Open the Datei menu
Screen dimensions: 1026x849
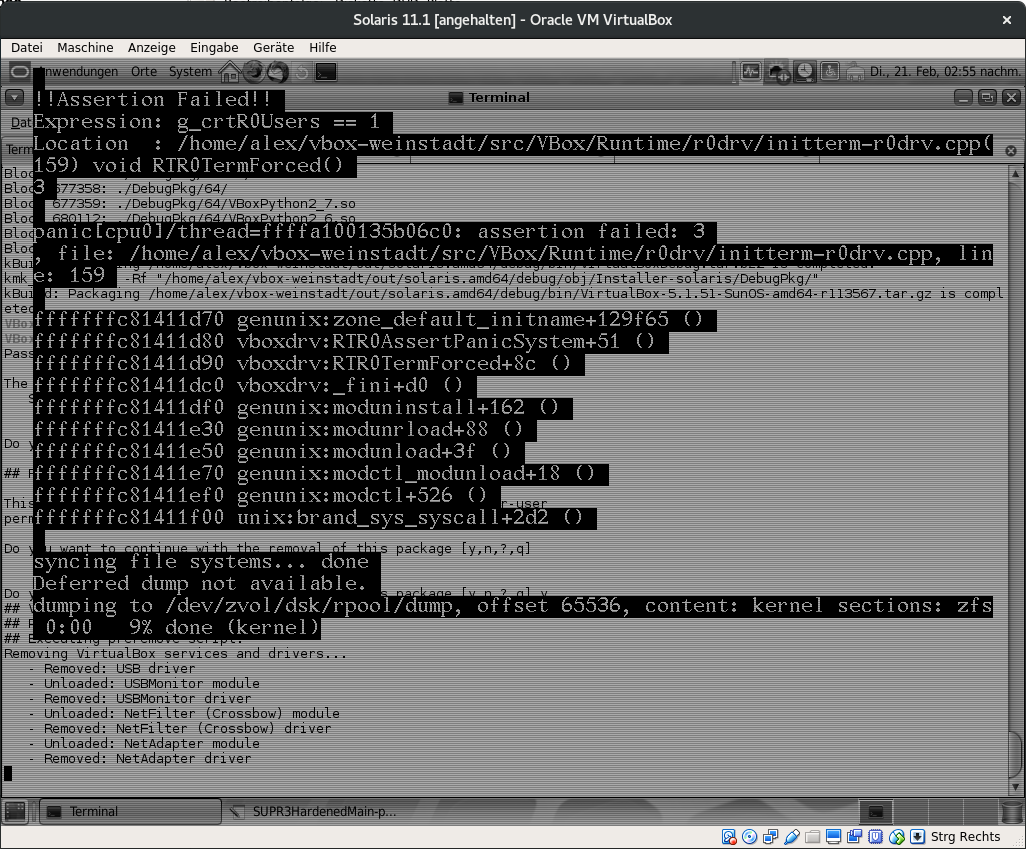[x=27, y=48]
